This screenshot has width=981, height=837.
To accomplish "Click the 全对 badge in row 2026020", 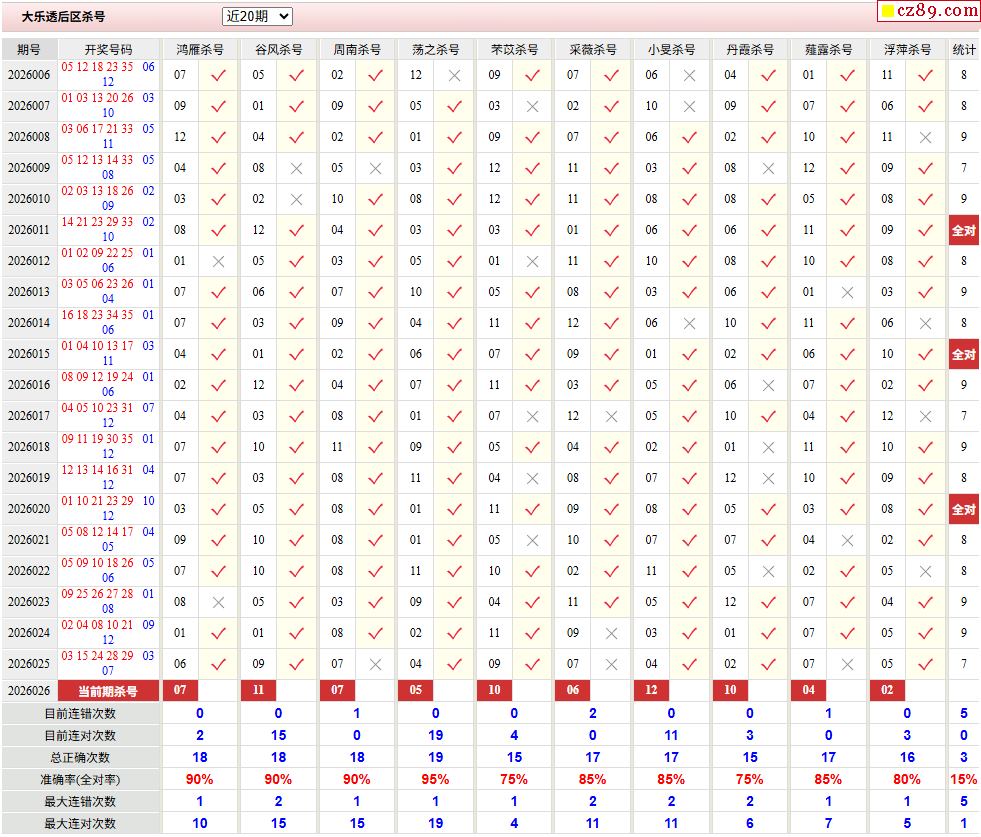I will (x=963, y=509).
